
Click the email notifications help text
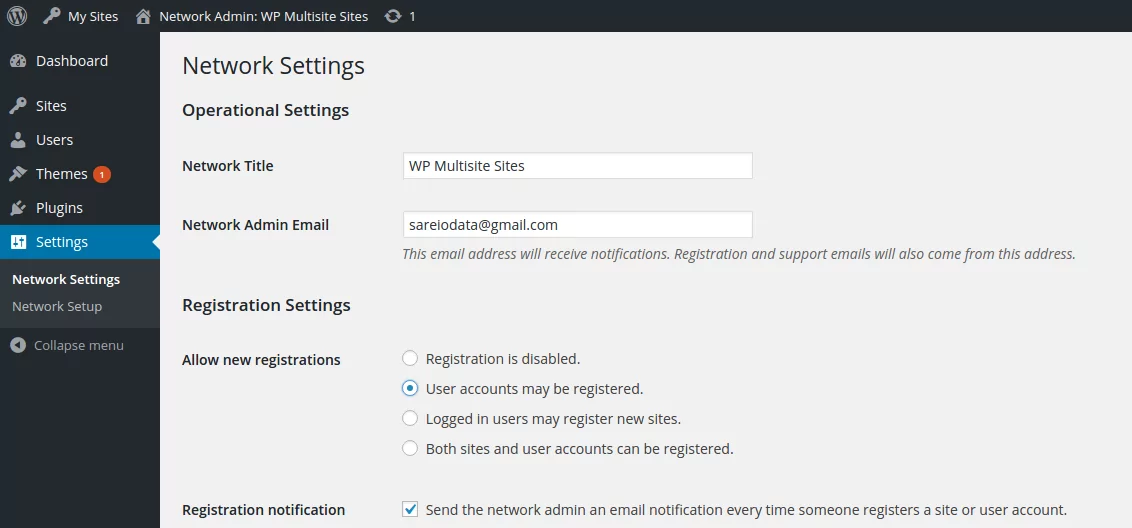pos(739,254)
